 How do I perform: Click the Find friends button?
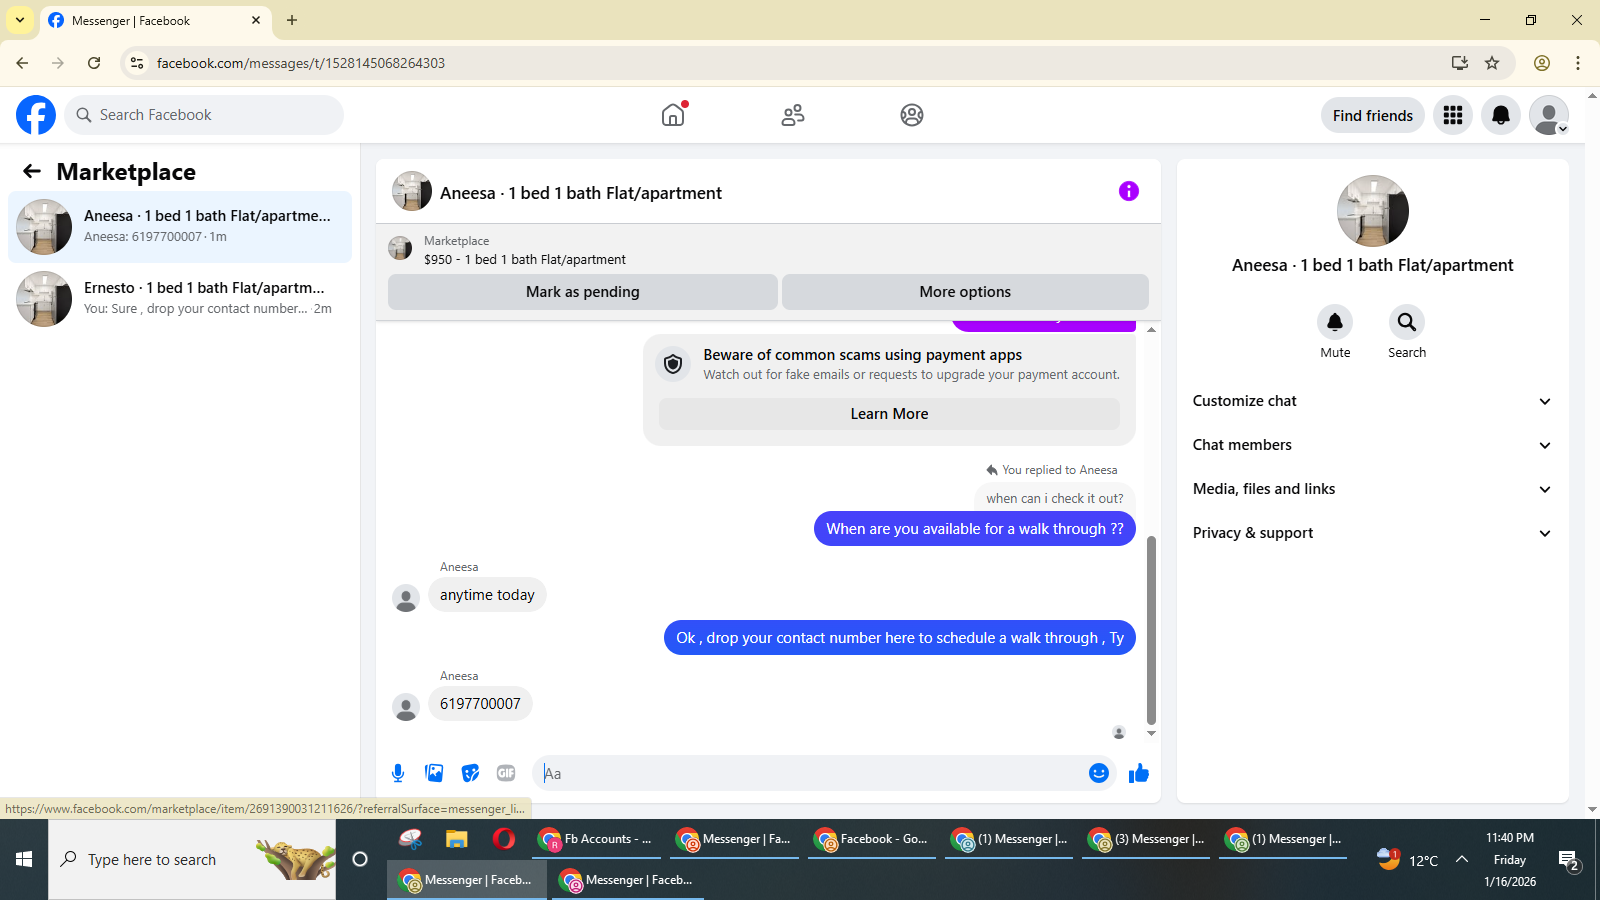pos(1373,115)
